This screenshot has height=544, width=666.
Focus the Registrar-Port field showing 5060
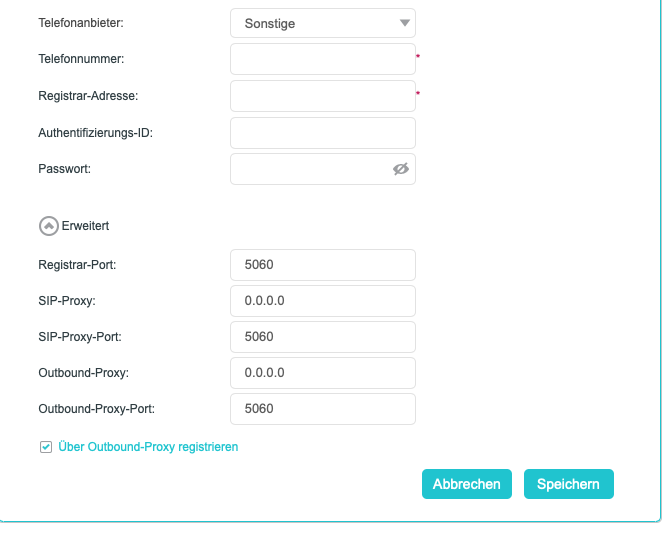point(322,265)
